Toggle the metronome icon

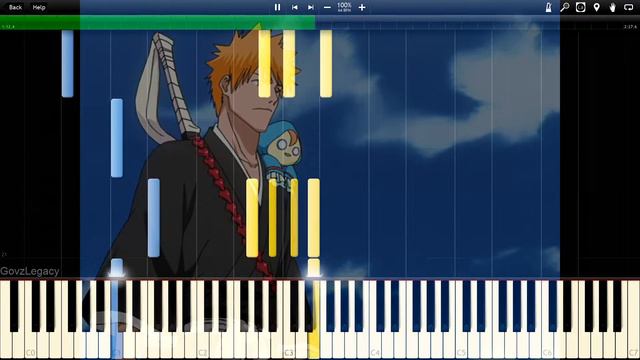click(549, 7)
